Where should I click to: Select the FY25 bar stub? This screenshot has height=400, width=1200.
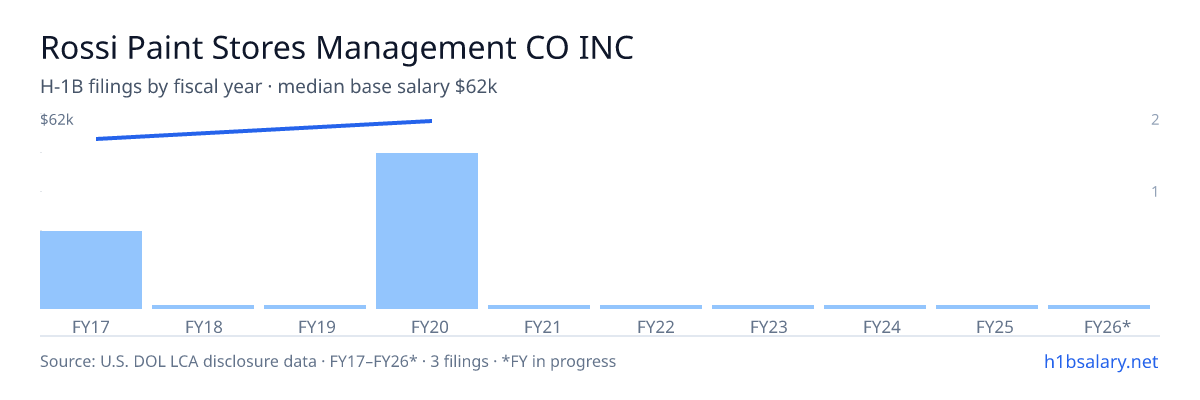(x=987, y=307)
